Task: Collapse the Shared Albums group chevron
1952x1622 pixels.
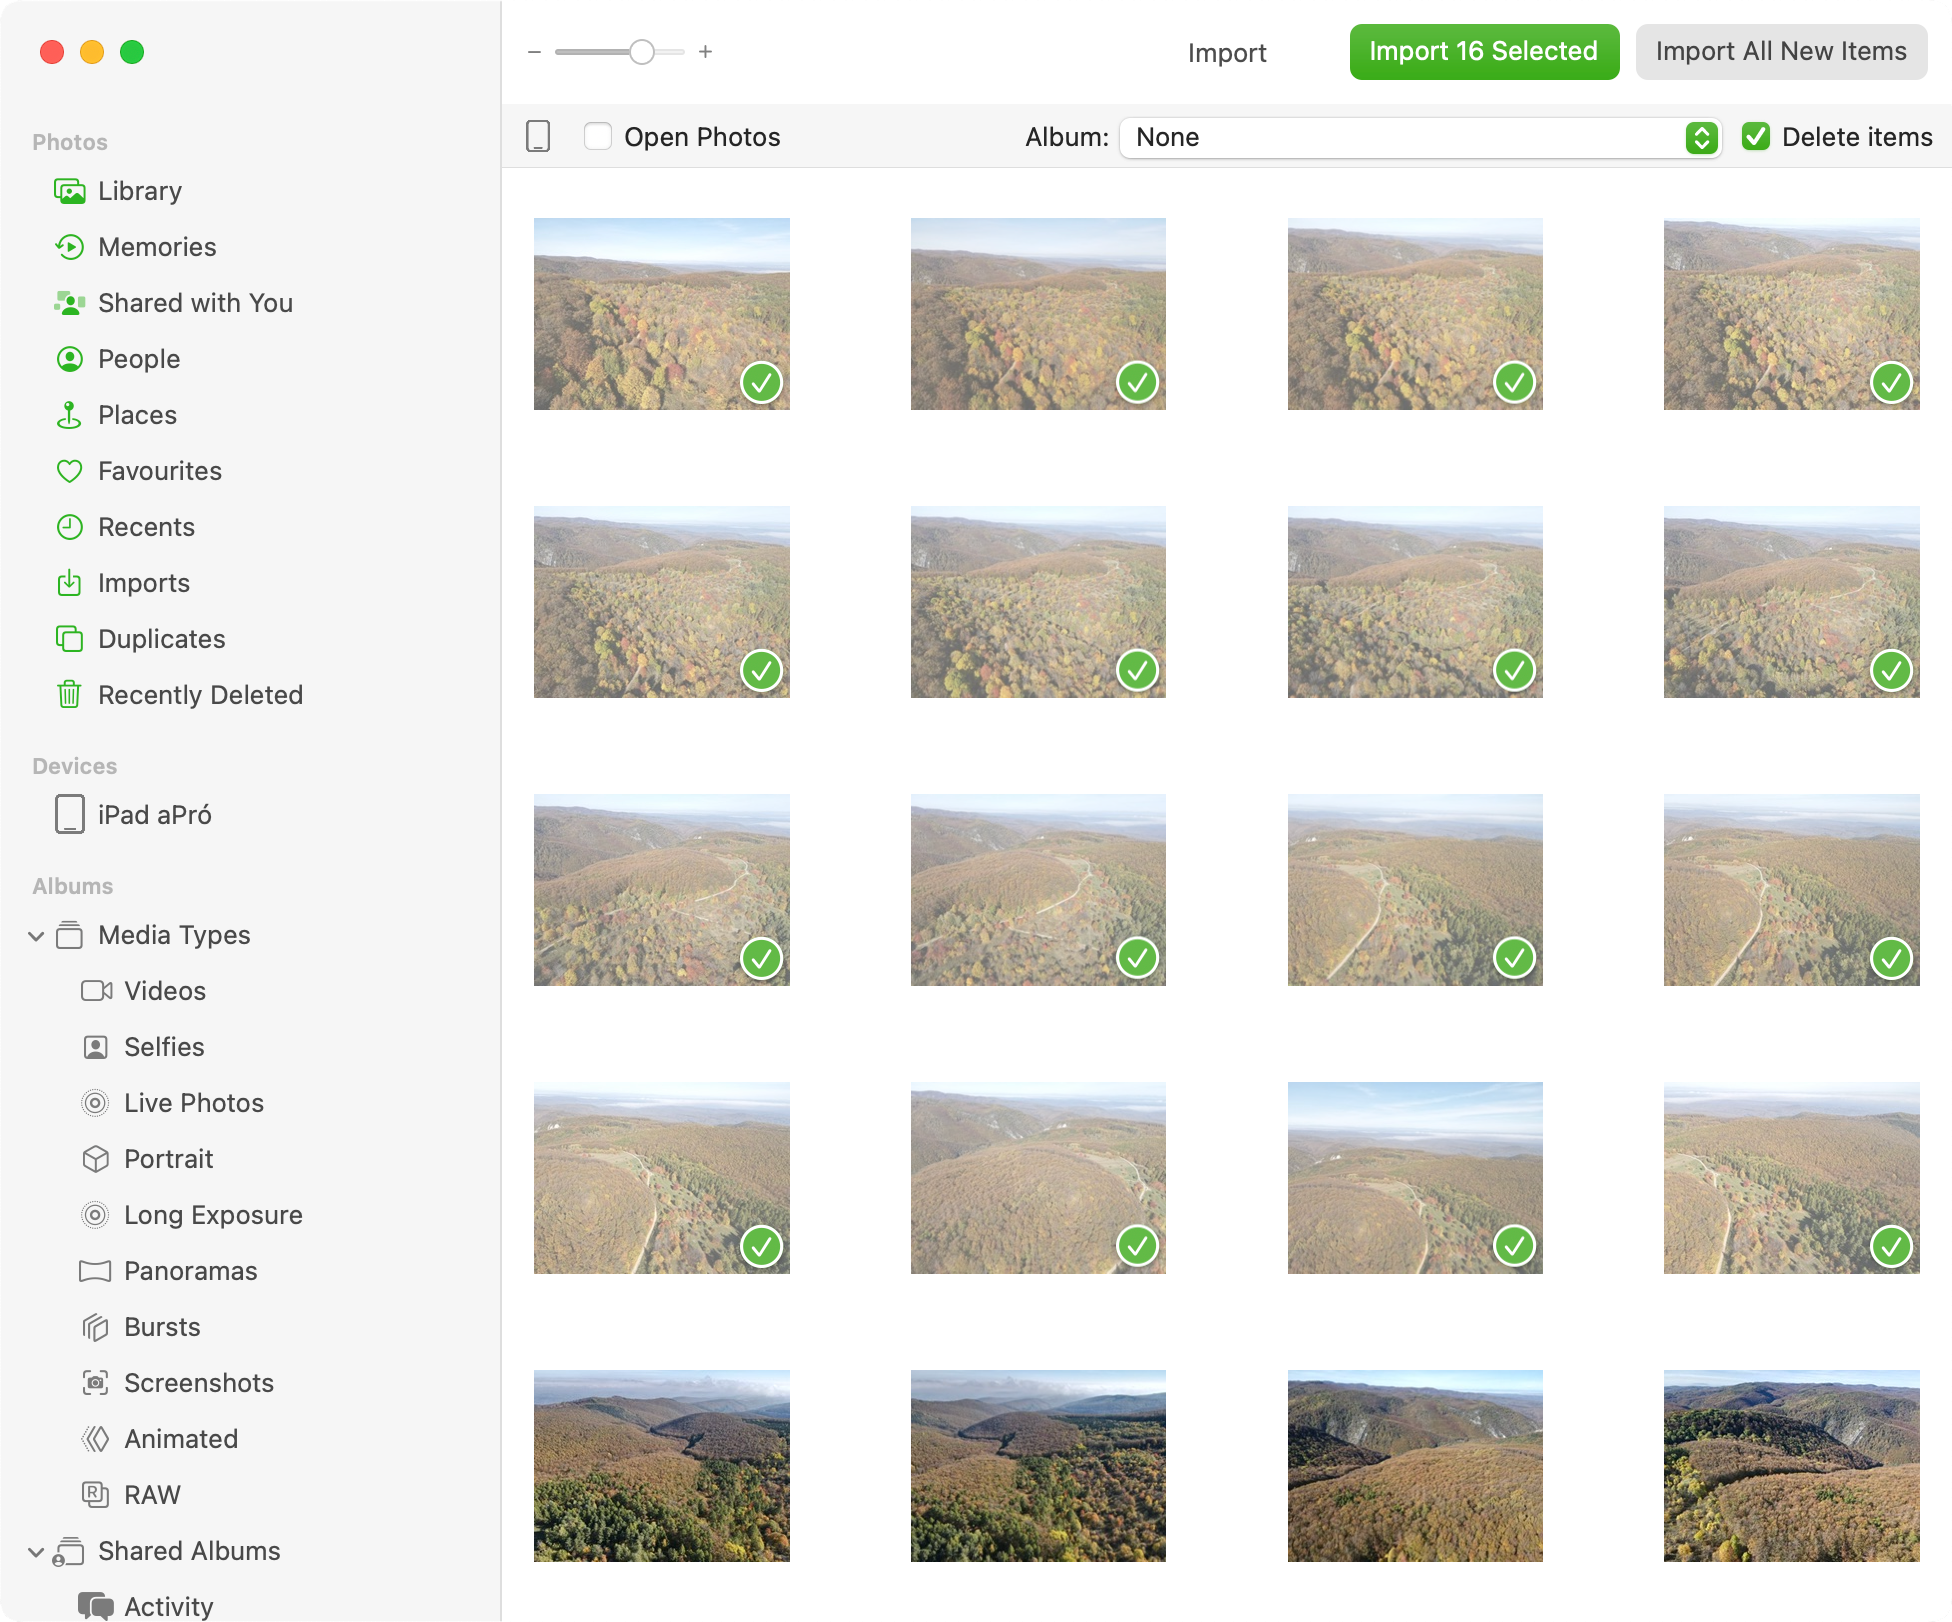Action: point(36,1552)
